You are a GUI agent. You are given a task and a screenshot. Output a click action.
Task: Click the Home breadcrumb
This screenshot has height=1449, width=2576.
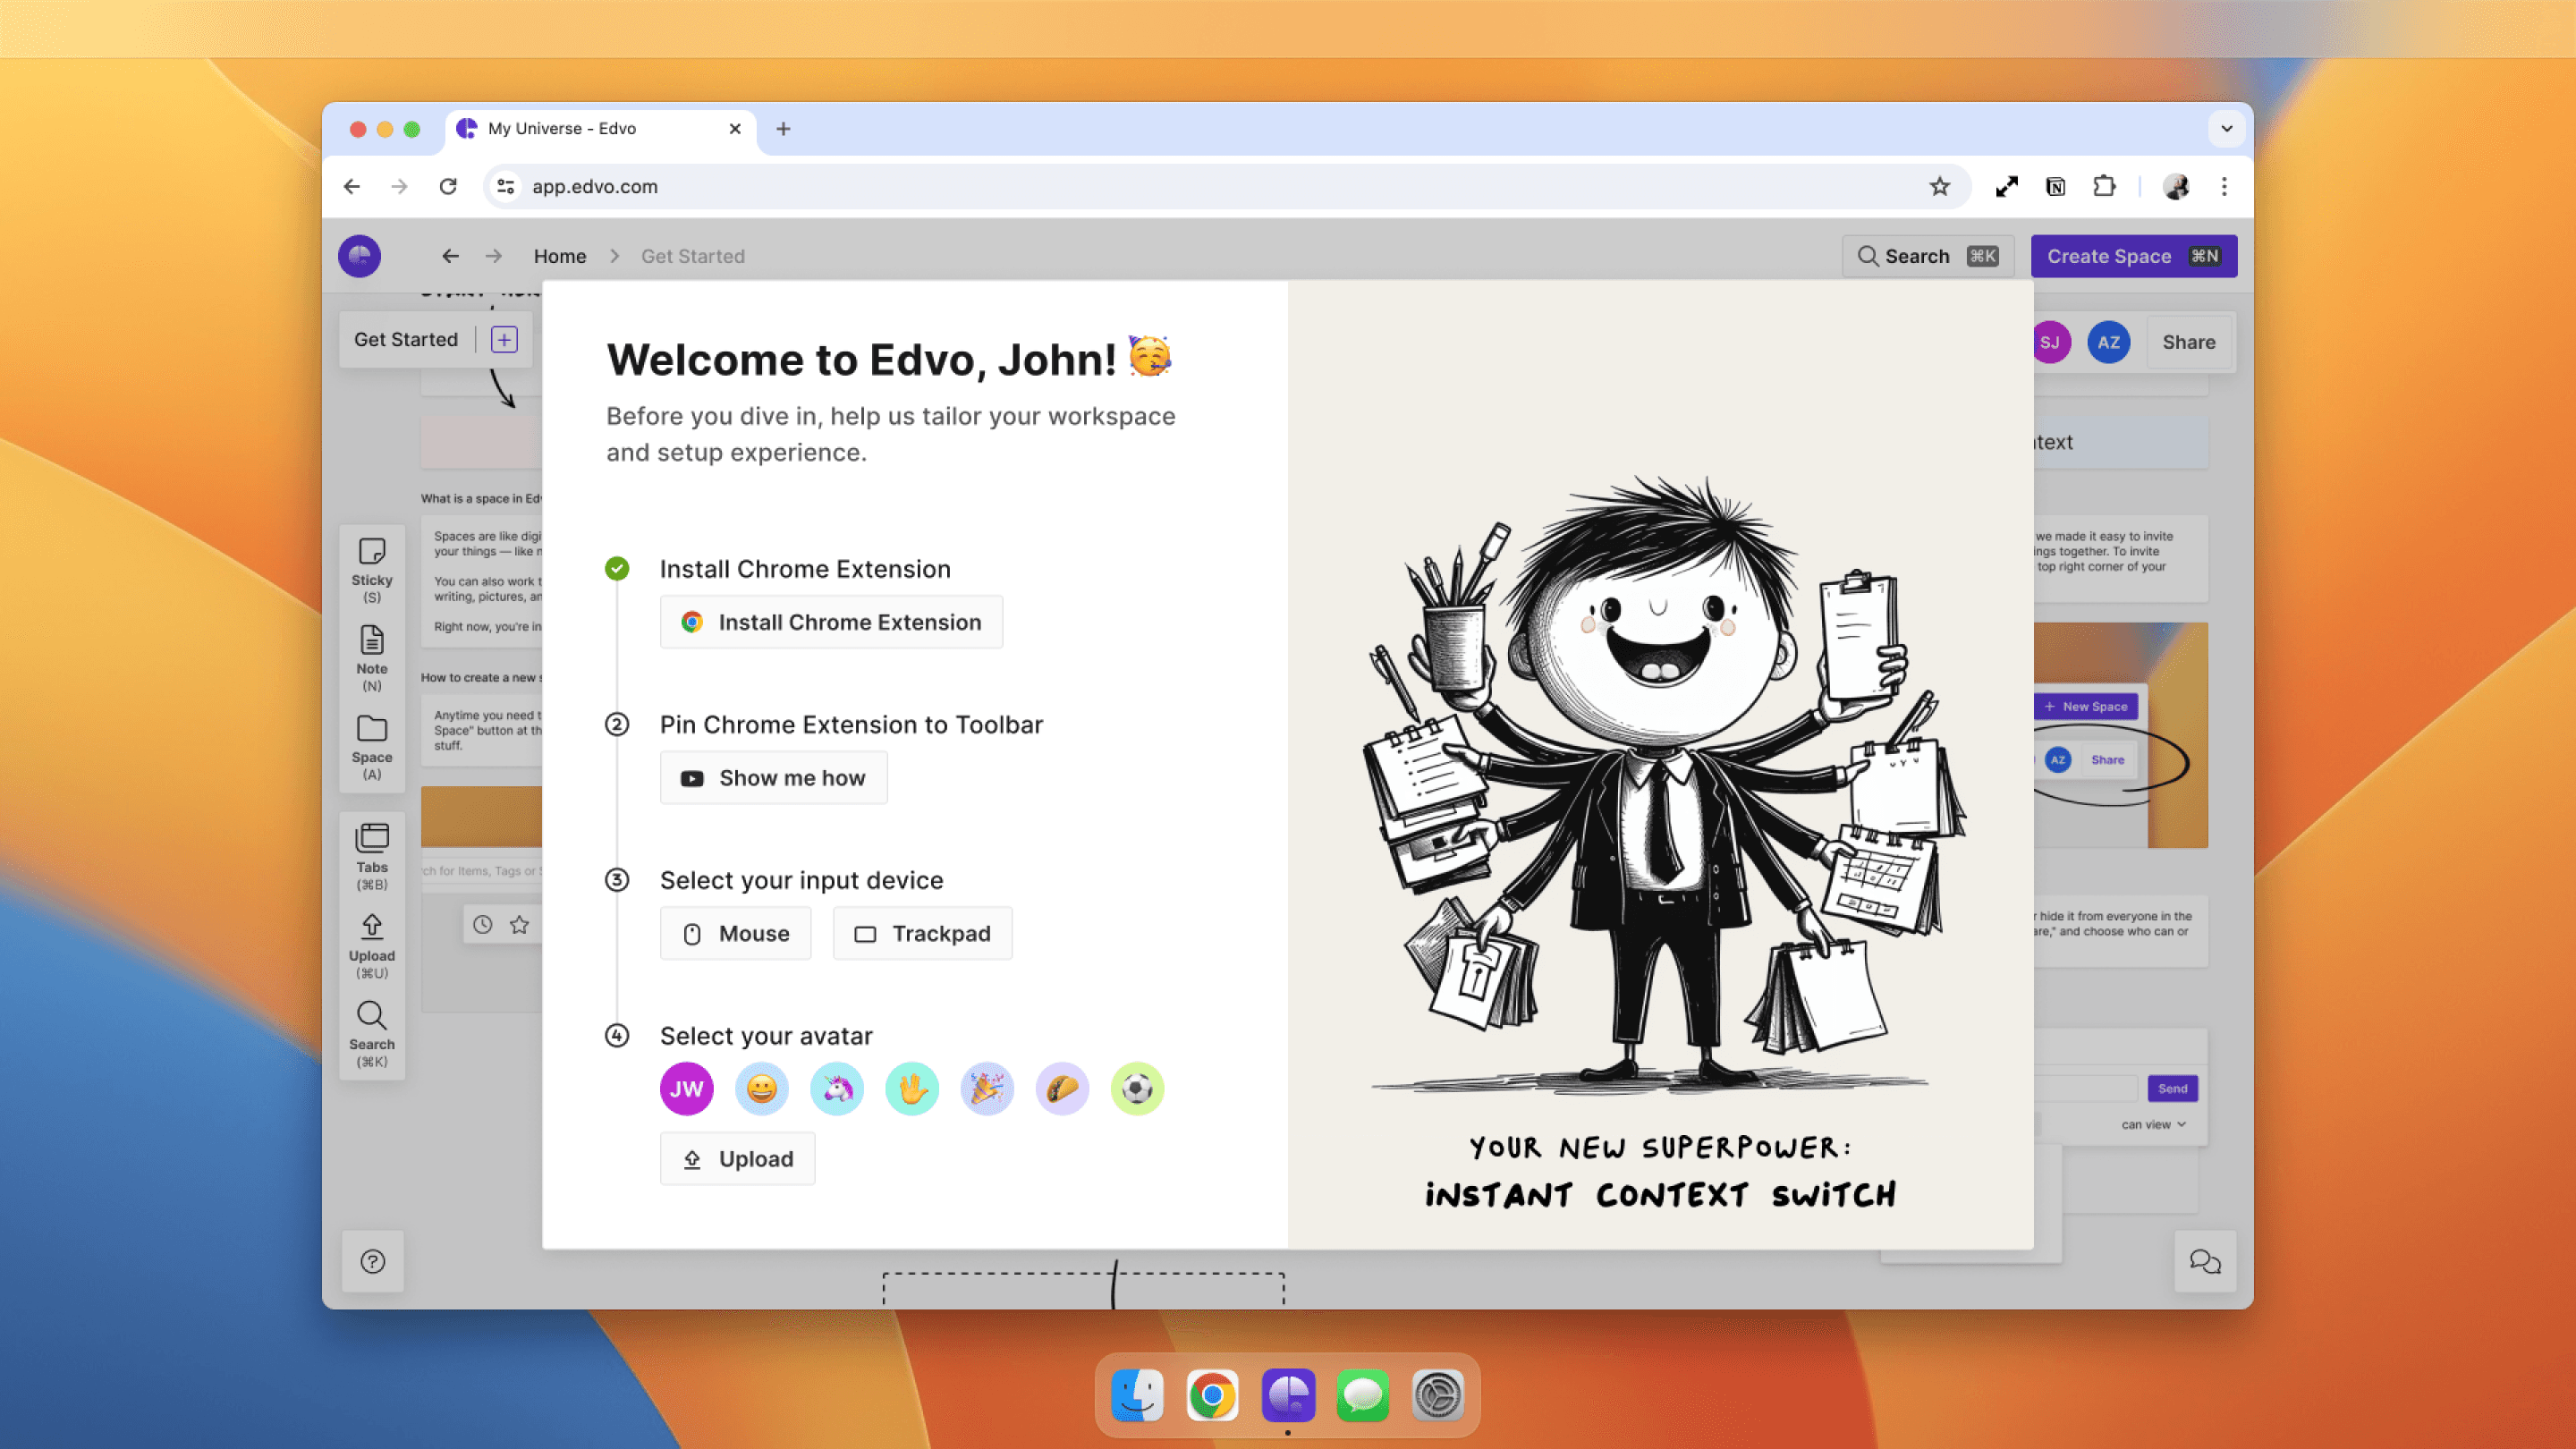tap(559, 256)
